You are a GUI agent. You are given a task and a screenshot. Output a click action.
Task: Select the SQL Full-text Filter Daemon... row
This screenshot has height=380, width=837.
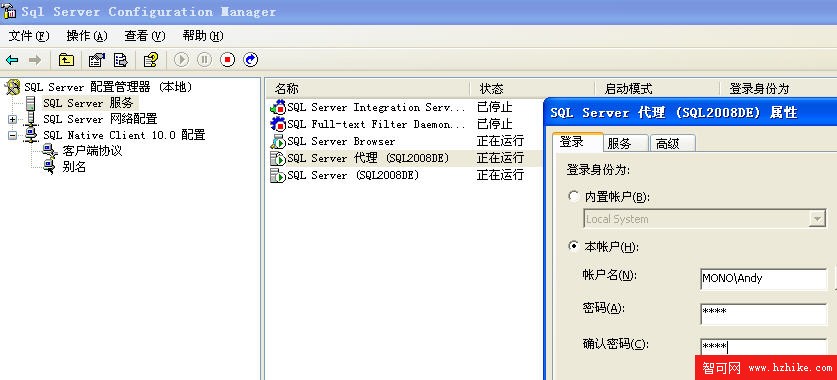tap(376, 125)
